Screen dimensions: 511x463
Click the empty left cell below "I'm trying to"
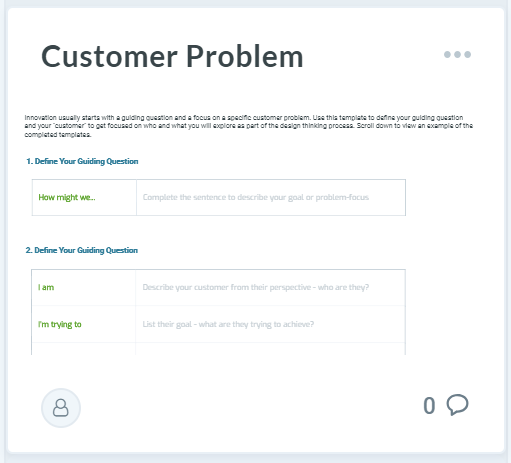[x=84, y=349]
